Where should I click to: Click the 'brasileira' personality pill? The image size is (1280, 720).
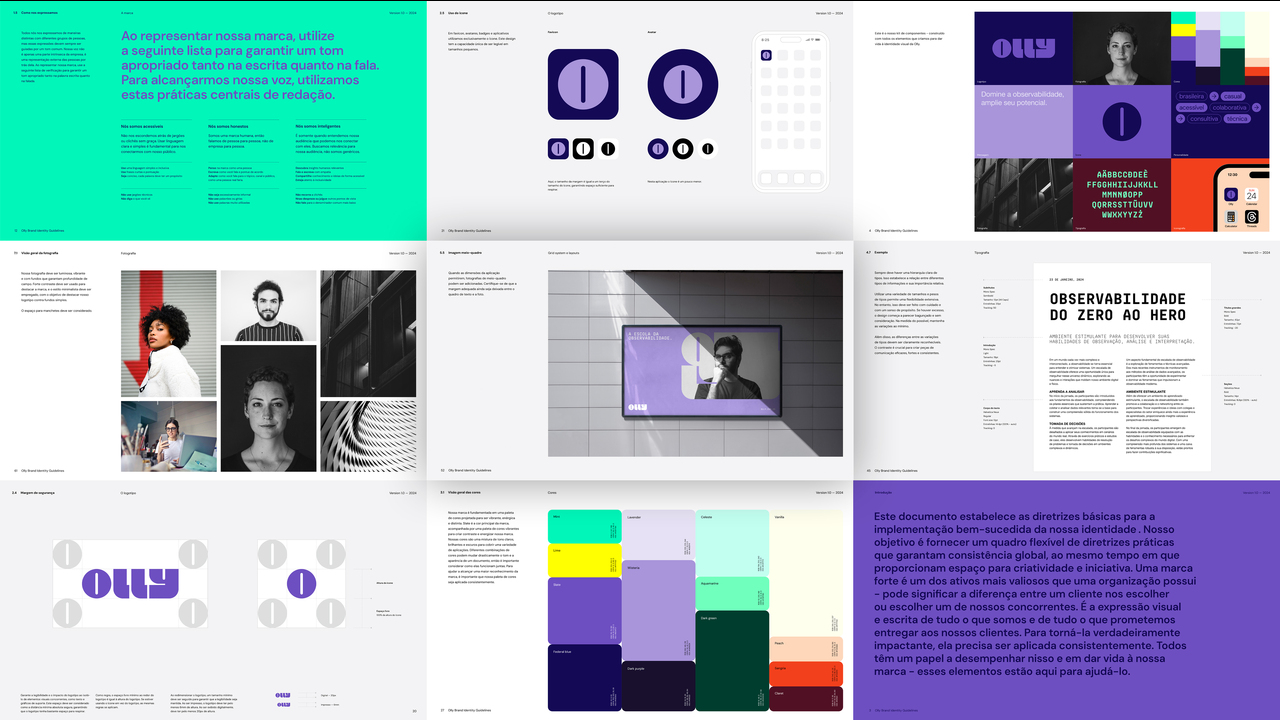1191,96
